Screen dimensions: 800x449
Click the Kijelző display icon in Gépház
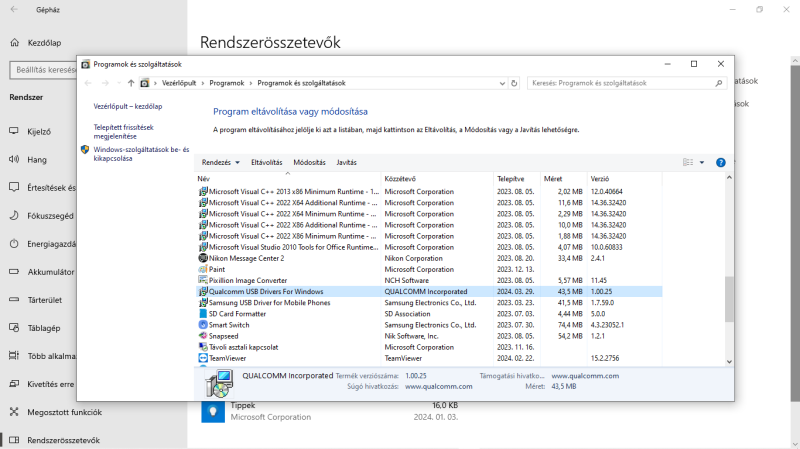pyautogui.click(x=14, y=131)
